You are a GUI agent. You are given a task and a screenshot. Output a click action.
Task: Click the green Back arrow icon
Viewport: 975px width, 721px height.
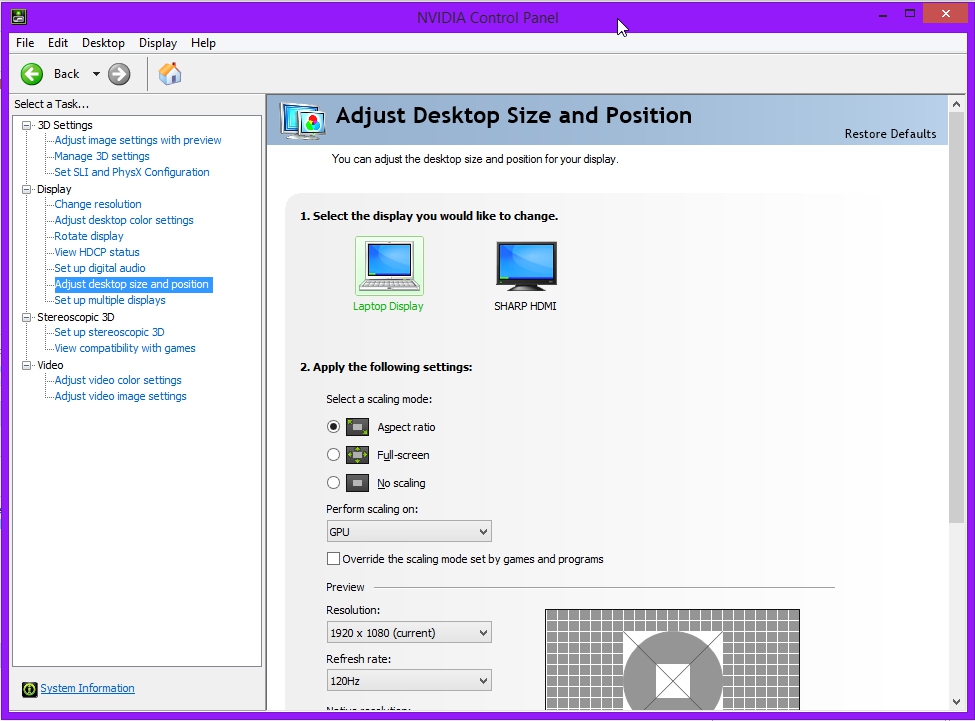pyautogui.click(x=32, y=74)
